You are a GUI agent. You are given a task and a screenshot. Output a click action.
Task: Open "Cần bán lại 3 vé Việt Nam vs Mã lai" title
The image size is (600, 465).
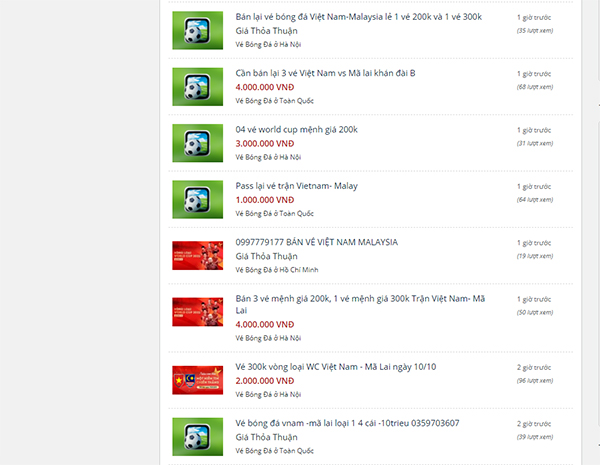click(x=325, y=74)
